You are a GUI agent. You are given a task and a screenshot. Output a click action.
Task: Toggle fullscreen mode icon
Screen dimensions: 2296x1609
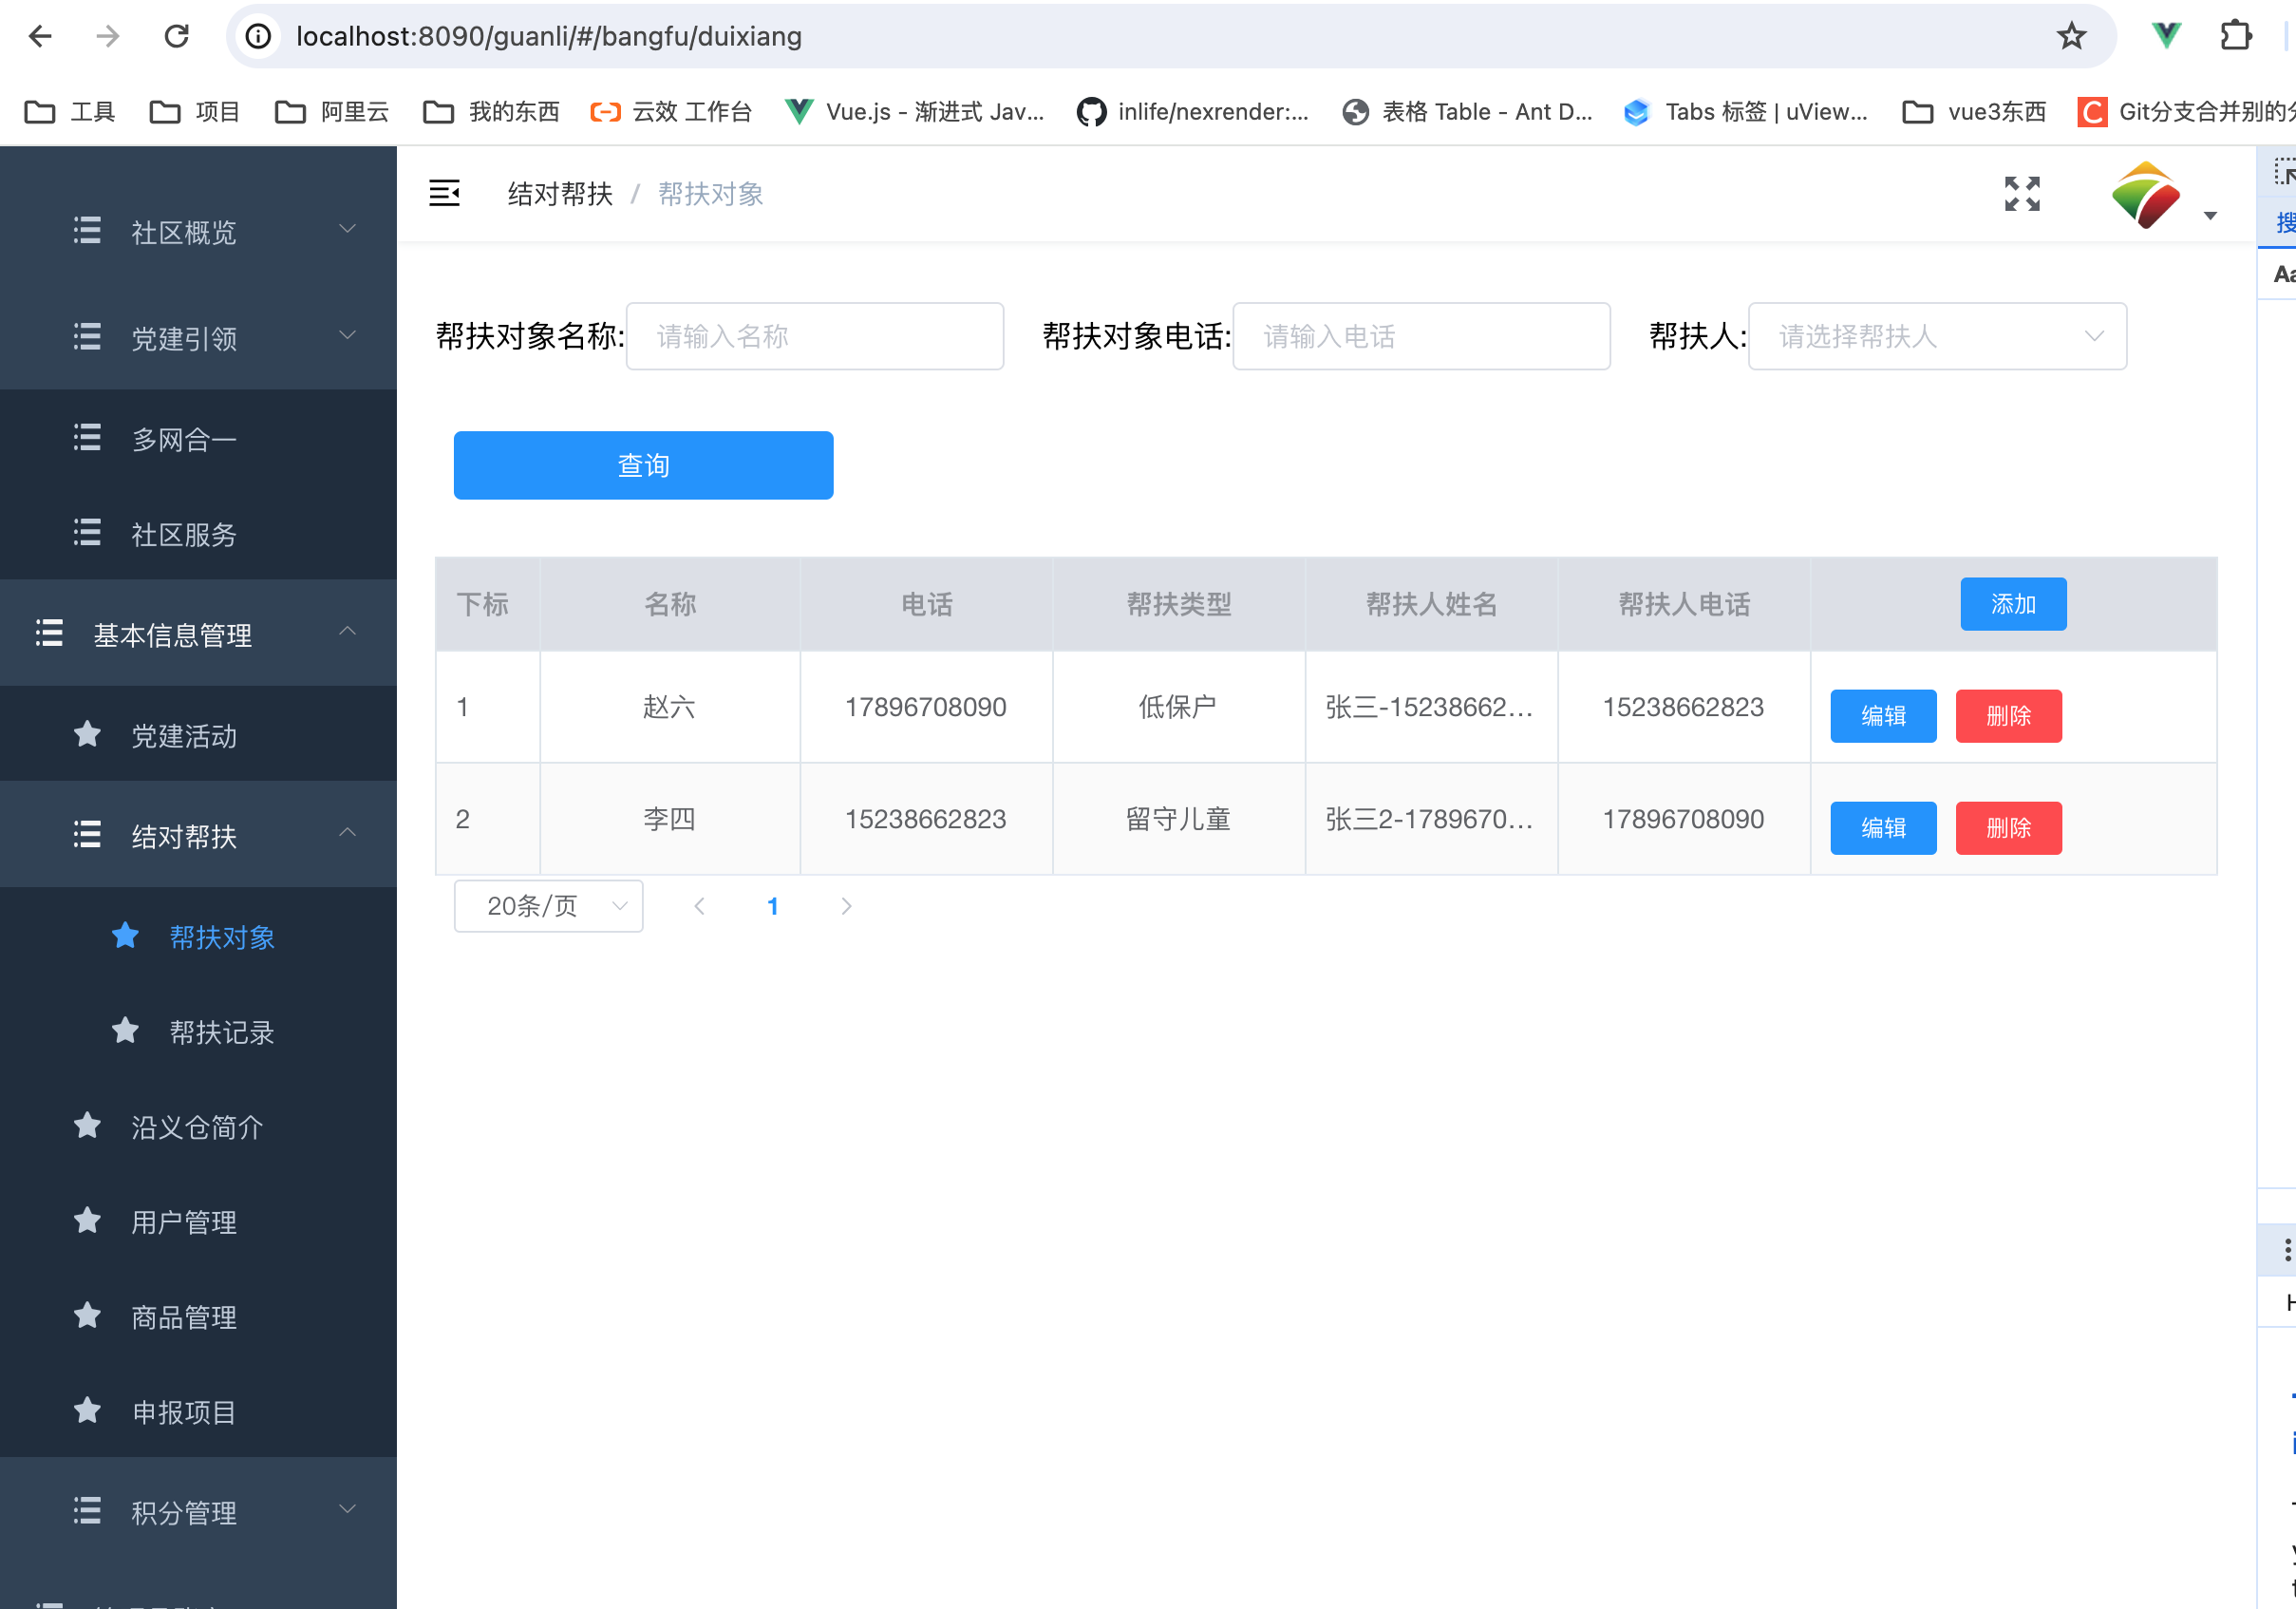pyautogui.click(x=2022, y=194)
